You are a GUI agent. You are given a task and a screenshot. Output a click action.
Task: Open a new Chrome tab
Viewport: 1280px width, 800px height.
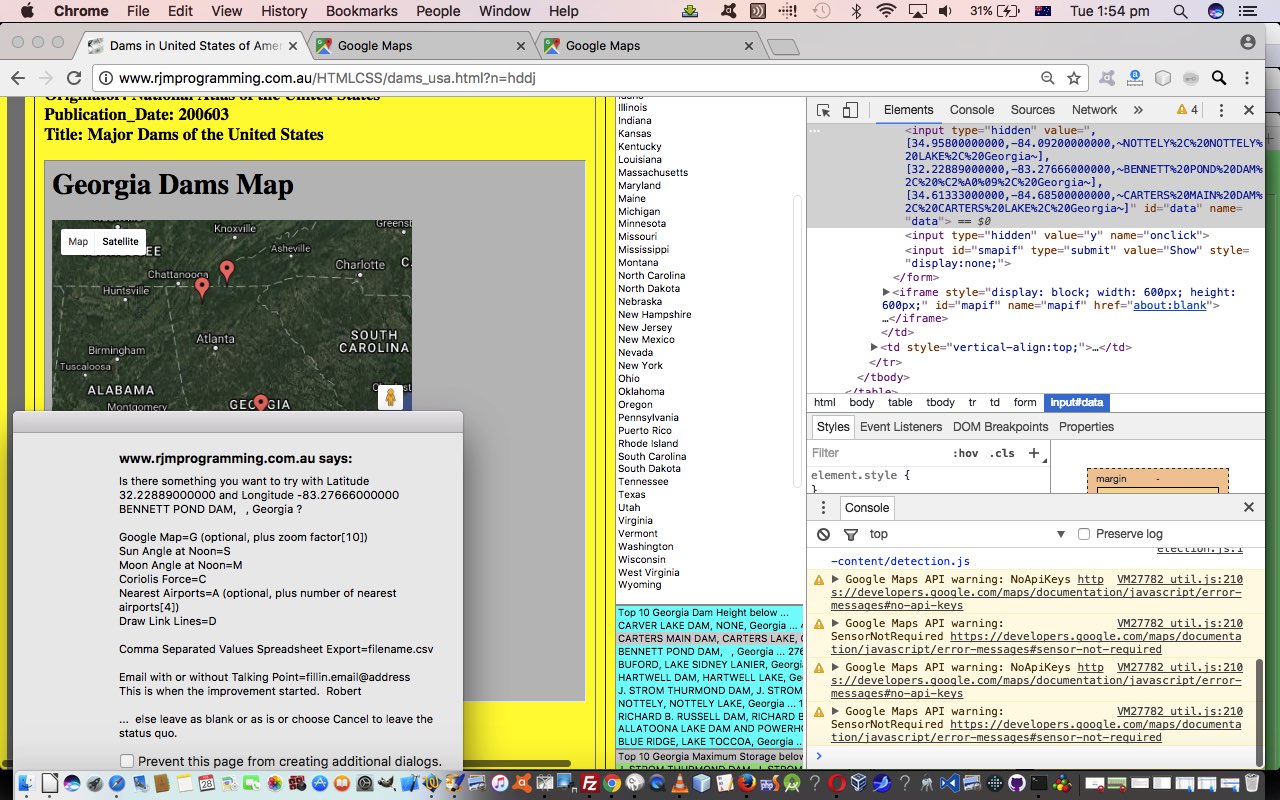pyautogui.click(x=783, y=46)
